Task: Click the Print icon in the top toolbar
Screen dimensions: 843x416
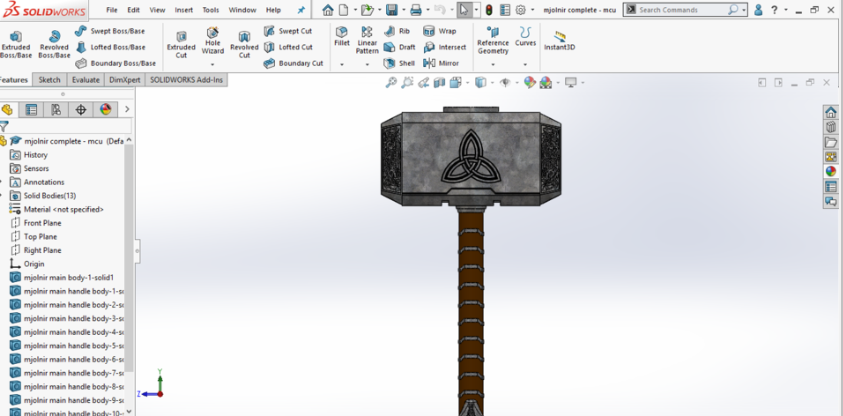Action: pyautogui.click(x=416, y=10)
